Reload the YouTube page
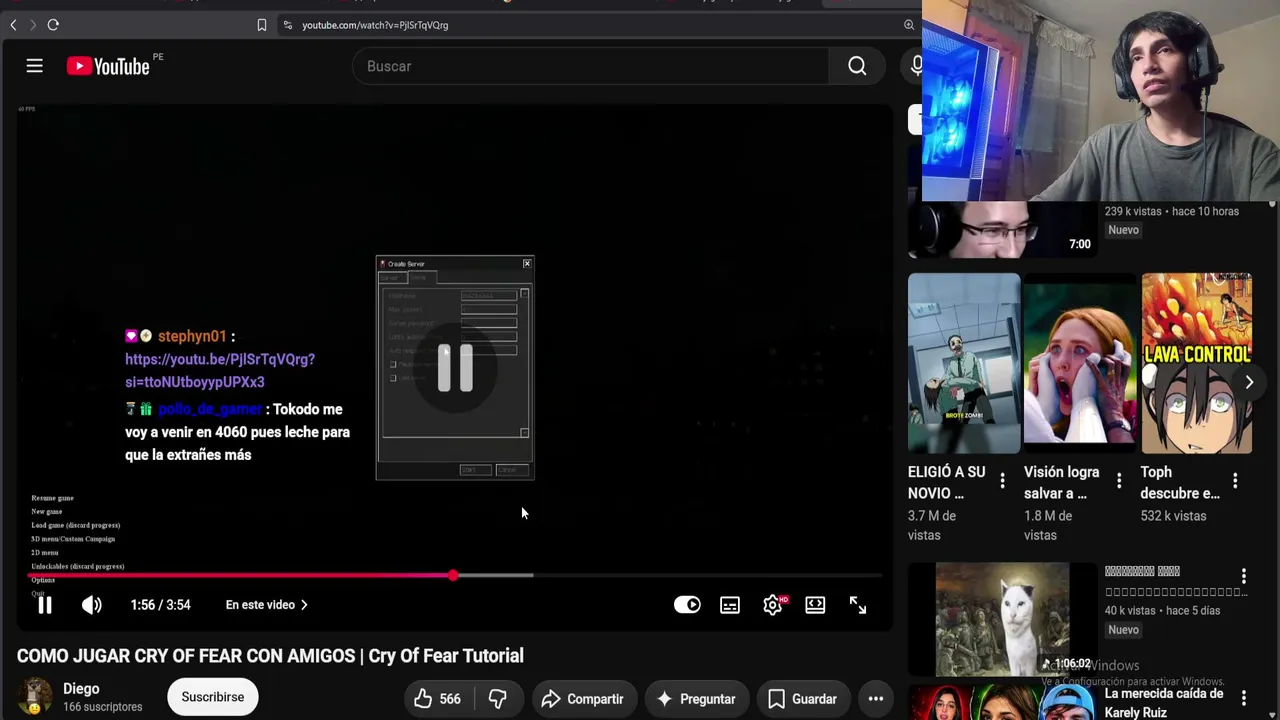Image resolution: width=1280 pixels, height=720 pixels. (53, 25)
